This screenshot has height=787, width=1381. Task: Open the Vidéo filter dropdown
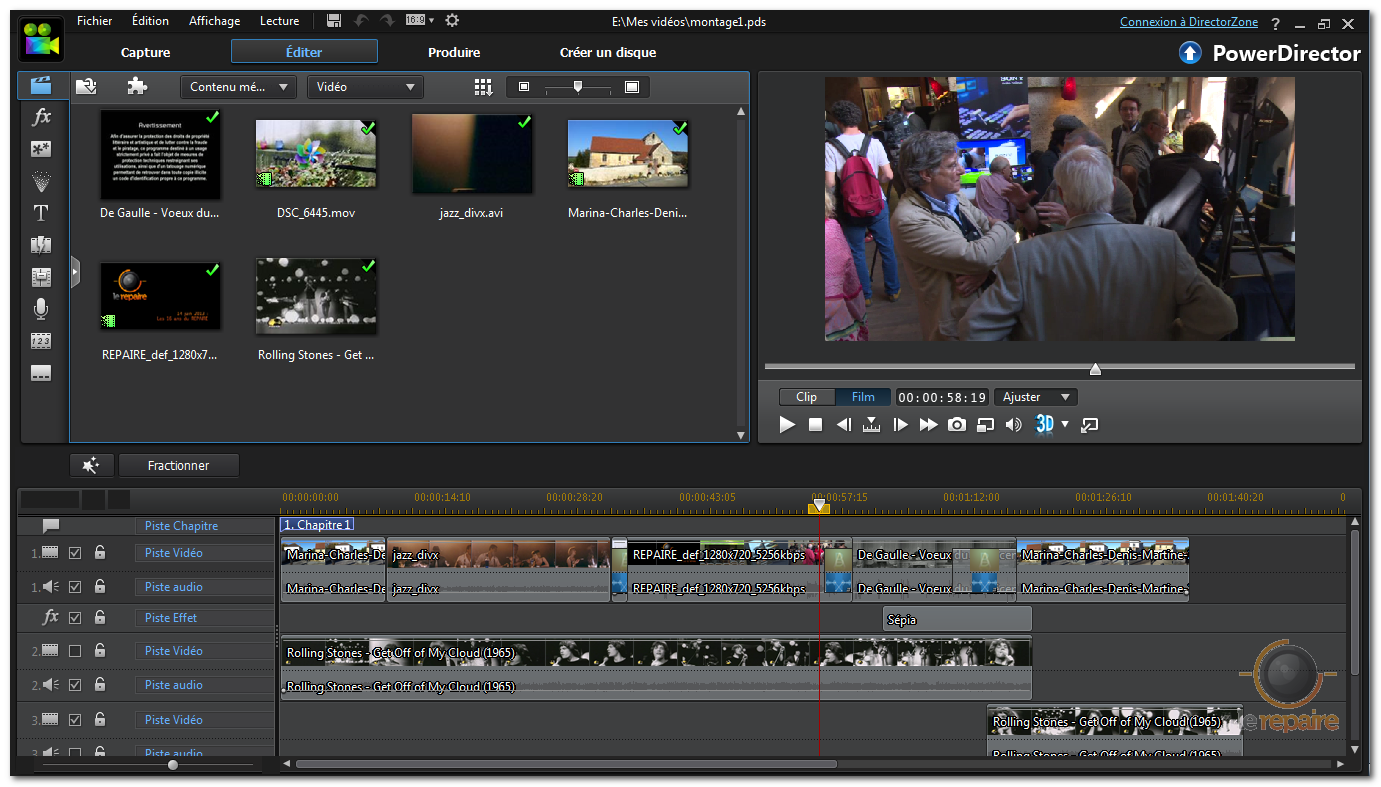tap(365, 87)
